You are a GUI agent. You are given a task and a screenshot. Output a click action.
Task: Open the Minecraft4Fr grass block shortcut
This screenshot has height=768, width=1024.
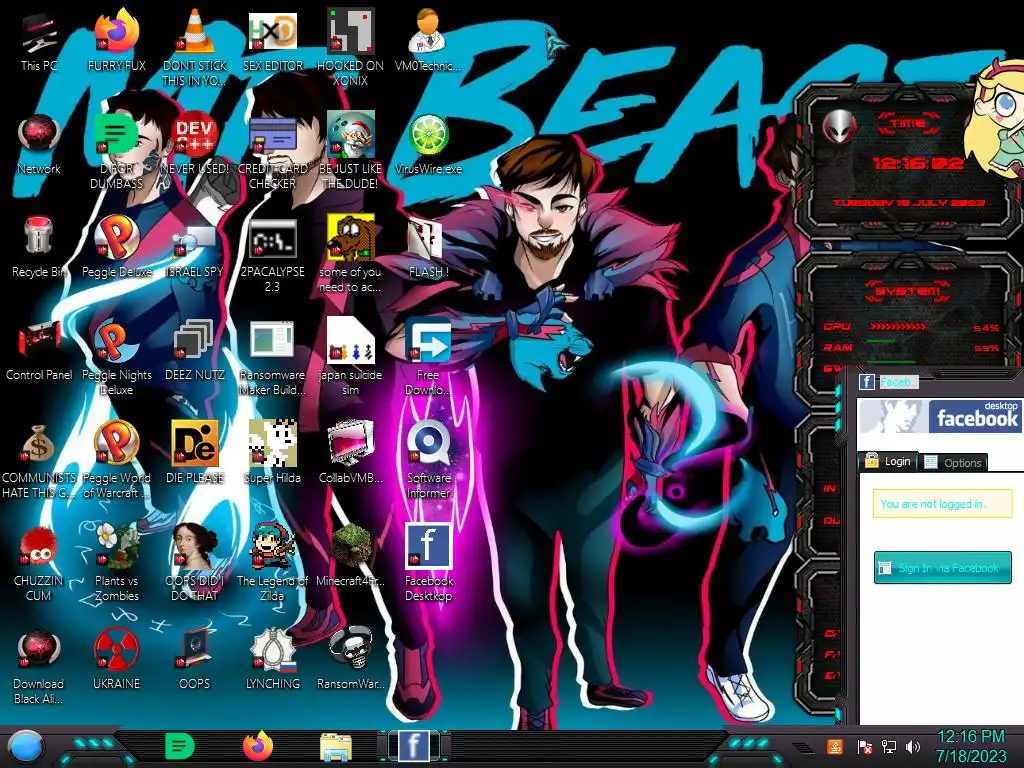[351, 546]
